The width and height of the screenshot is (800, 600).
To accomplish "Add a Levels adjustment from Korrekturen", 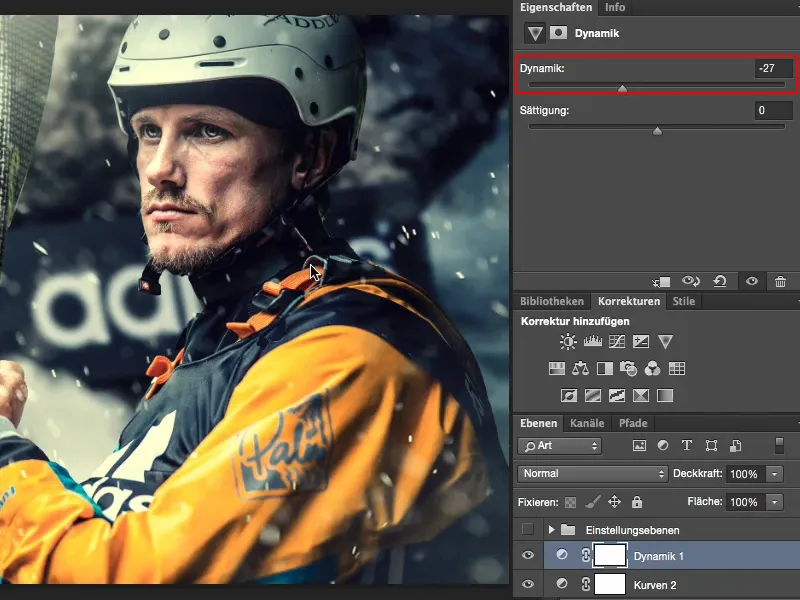I will tap(592, 342).
